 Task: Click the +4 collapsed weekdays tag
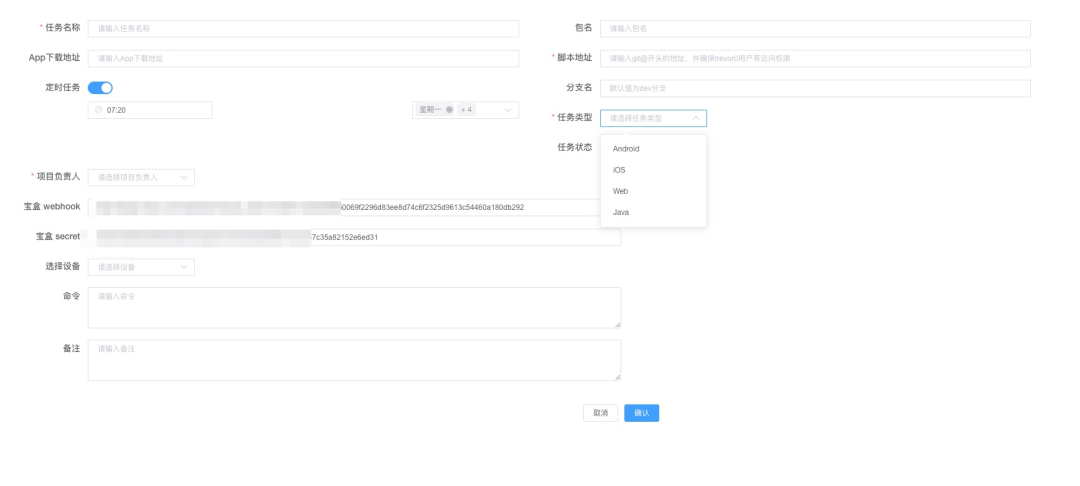(x=466, y=110)
